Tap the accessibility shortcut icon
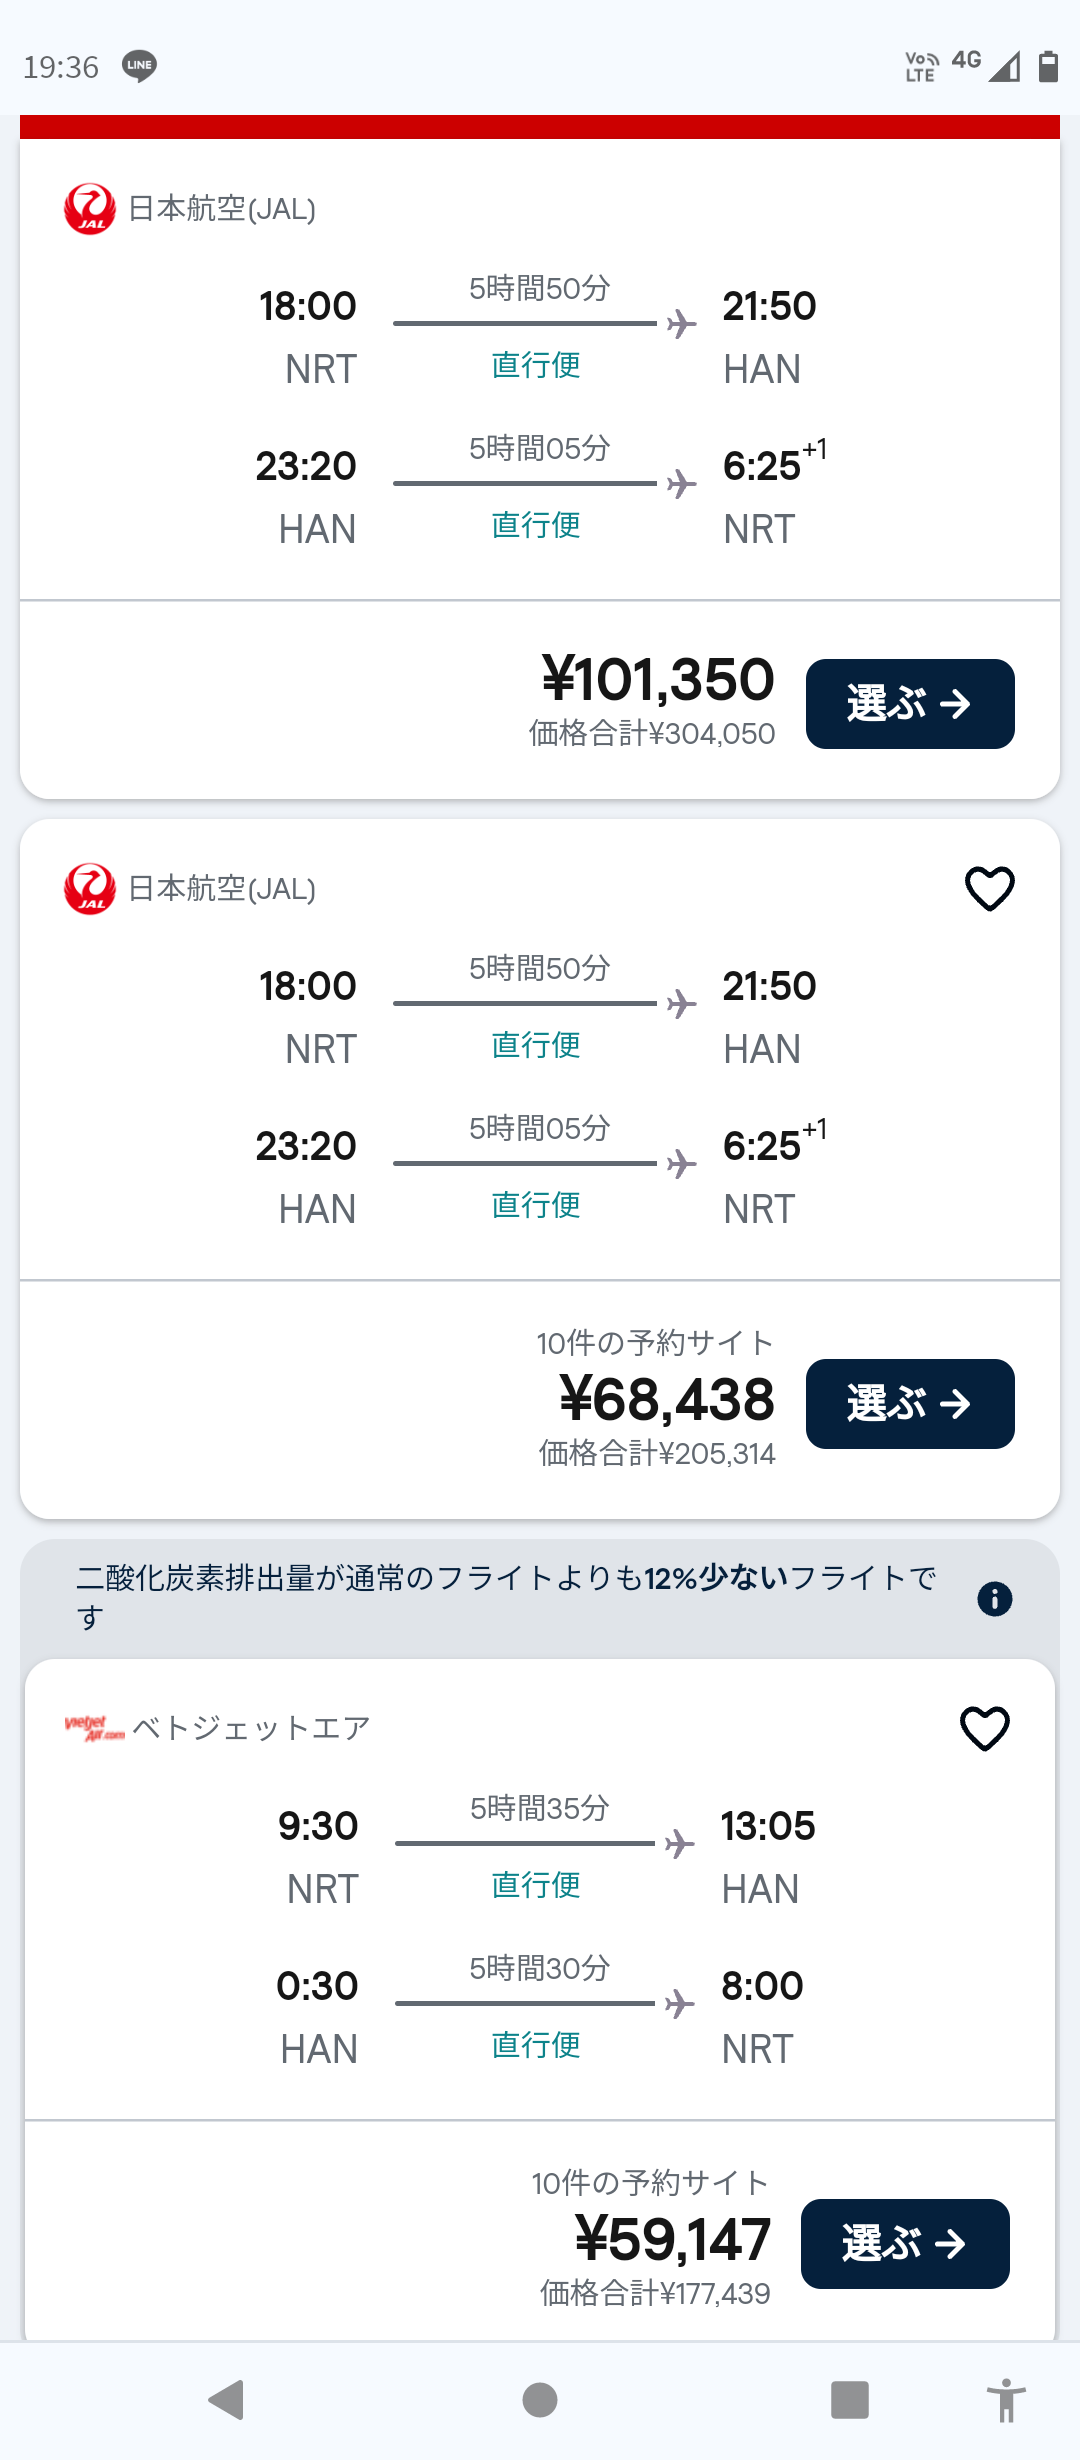This screenshot has height=2460, width=1080. click(x=1006, y=2400)
